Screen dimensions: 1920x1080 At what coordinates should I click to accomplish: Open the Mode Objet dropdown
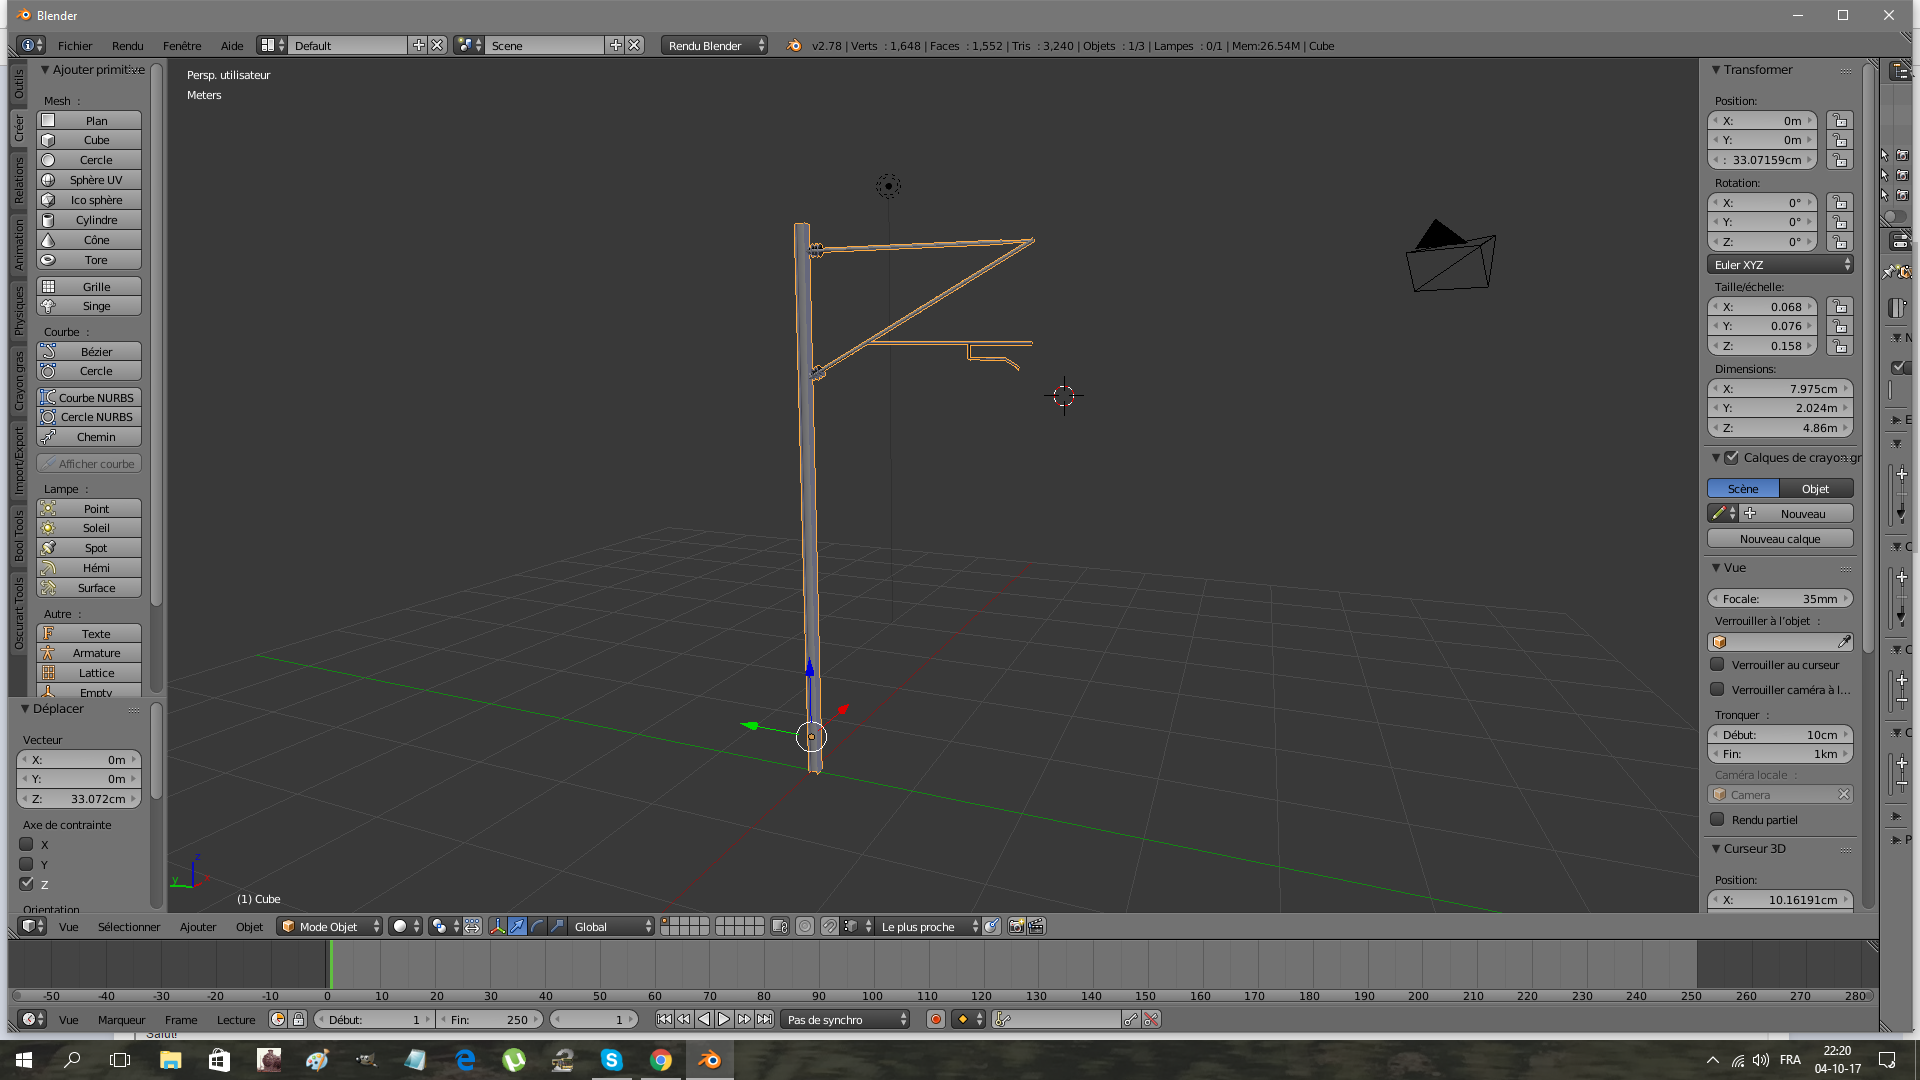(x=330, y=926)
